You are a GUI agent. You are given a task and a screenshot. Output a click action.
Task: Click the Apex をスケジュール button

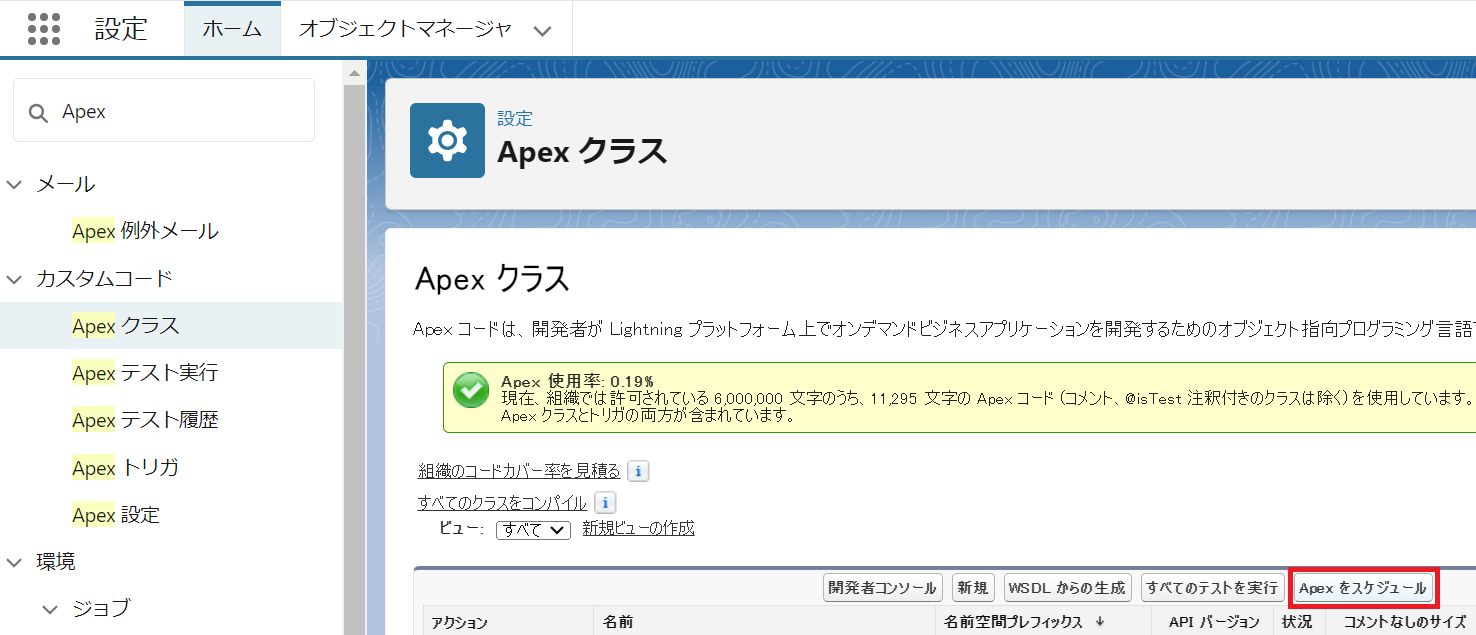point(1363,588)
